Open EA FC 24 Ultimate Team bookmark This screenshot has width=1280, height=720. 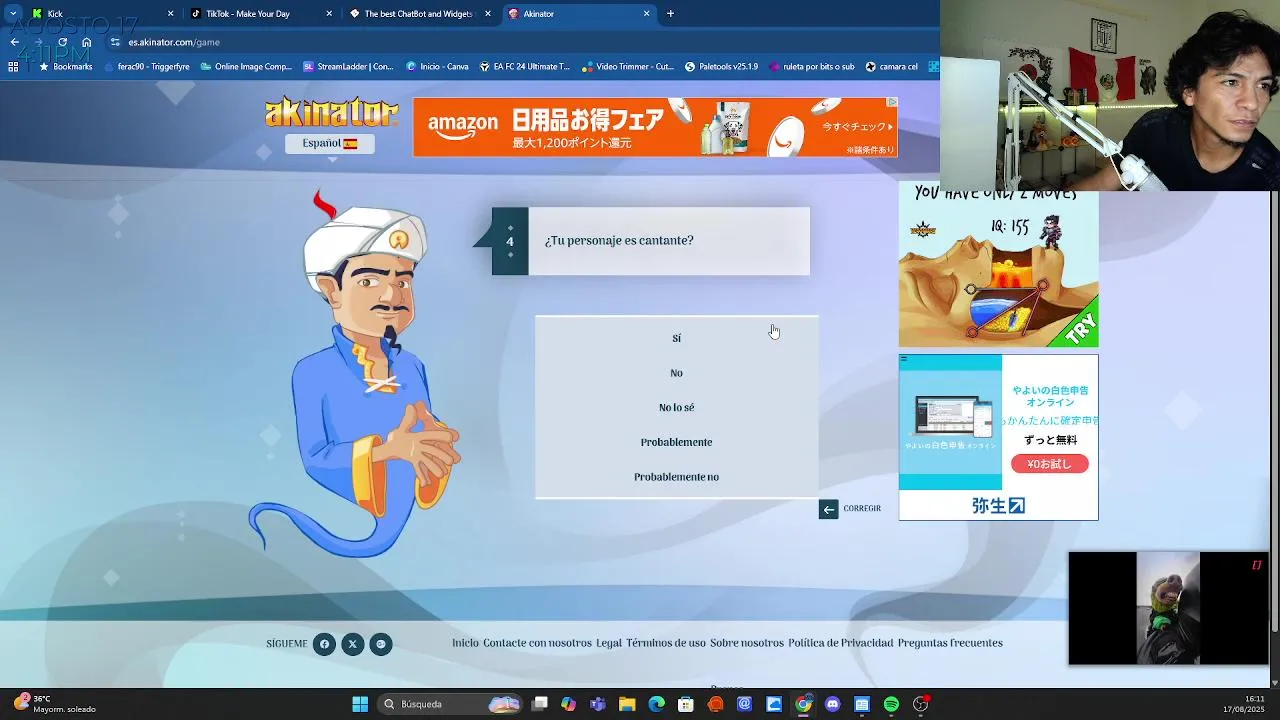point(524,67)
